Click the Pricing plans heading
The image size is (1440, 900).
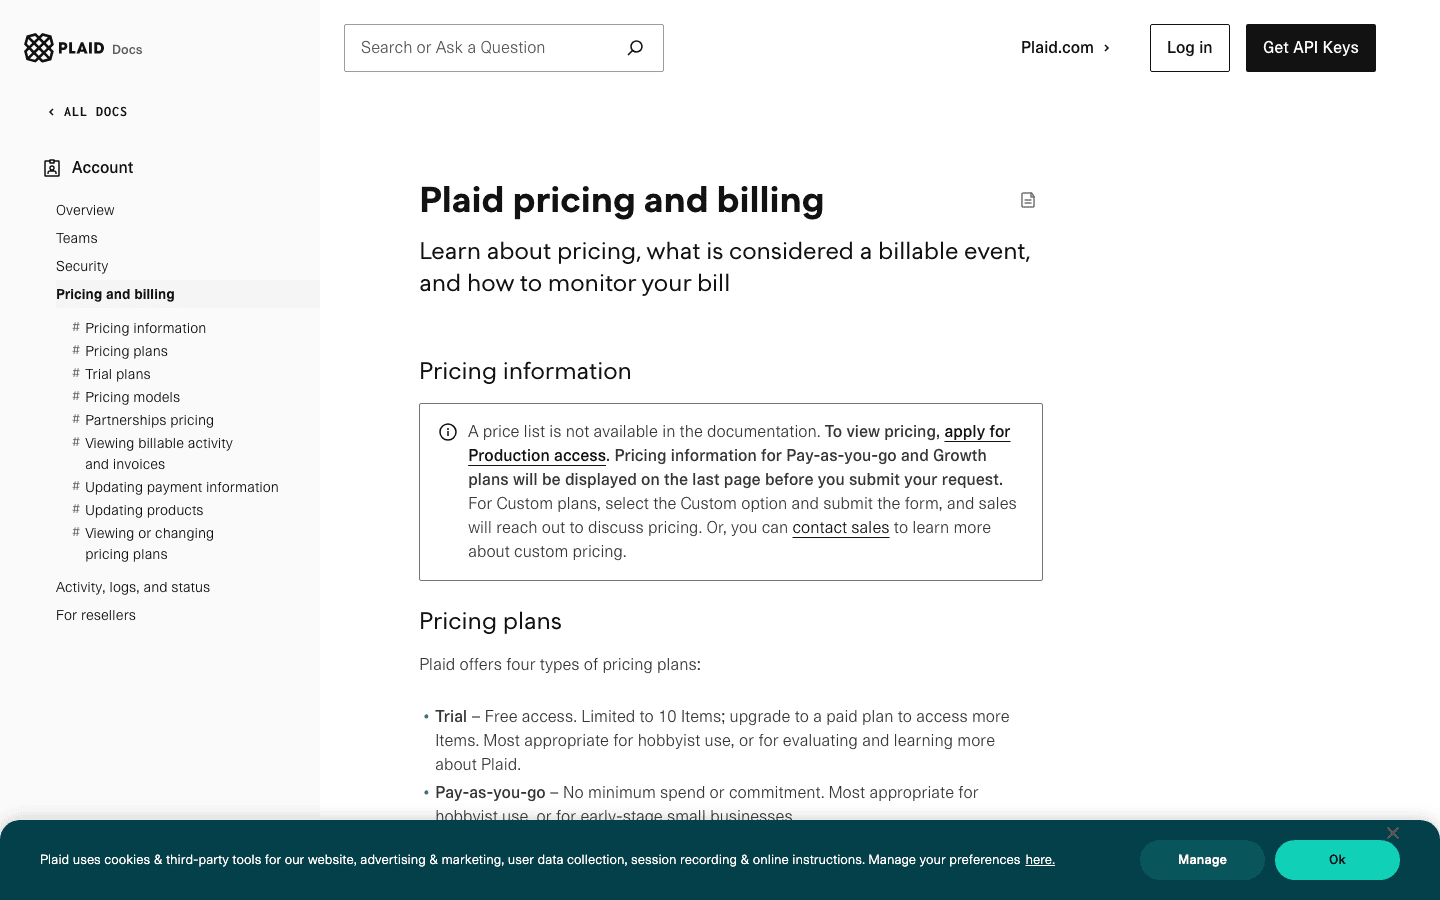tap(490, 621)
